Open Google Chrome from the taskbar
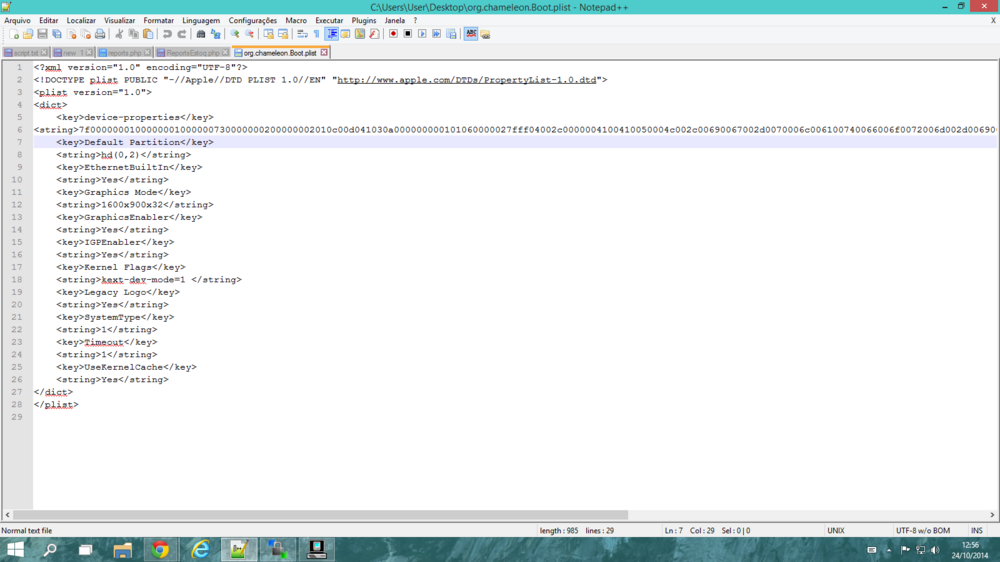The width and height of the screenshot is (1000, 562). point(160,549)
